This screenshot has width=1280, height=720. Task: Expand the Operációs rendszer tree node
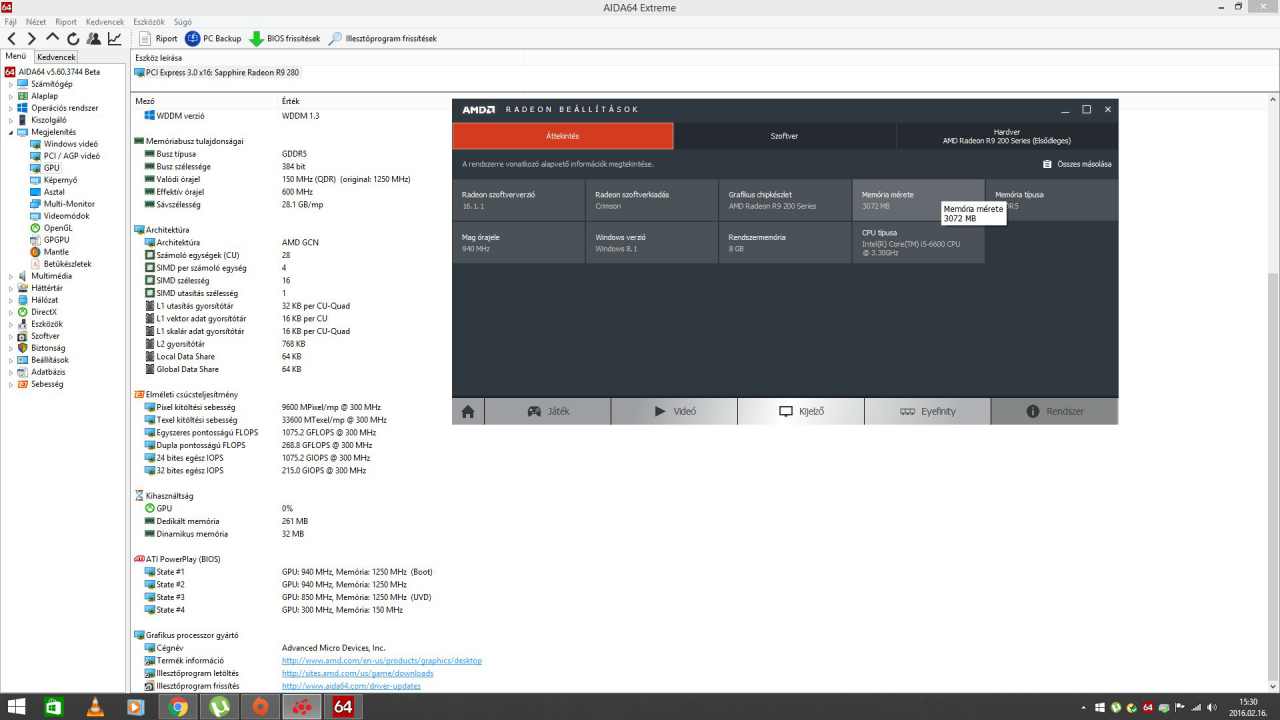click(x=11, y=108)
